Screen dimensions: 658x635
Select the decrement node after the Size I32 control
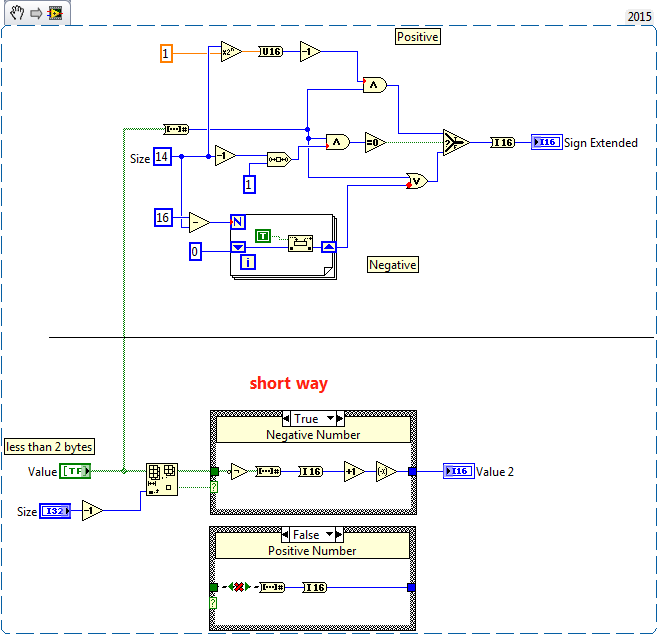[92, 510]
